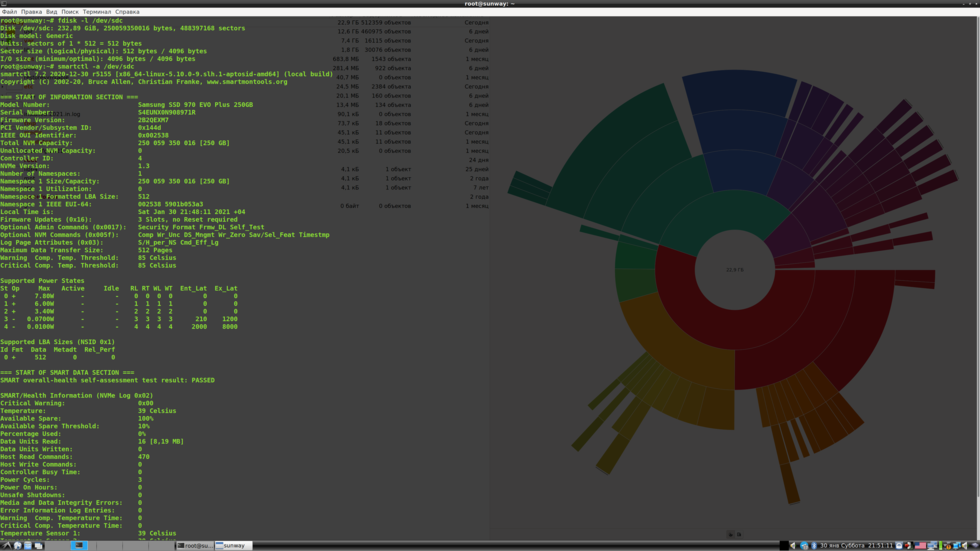Image resolution: width=980 pixels, height=551 pixels.
Task: Click the Bluetooth tray icon
Action: [x=813, y=546]
